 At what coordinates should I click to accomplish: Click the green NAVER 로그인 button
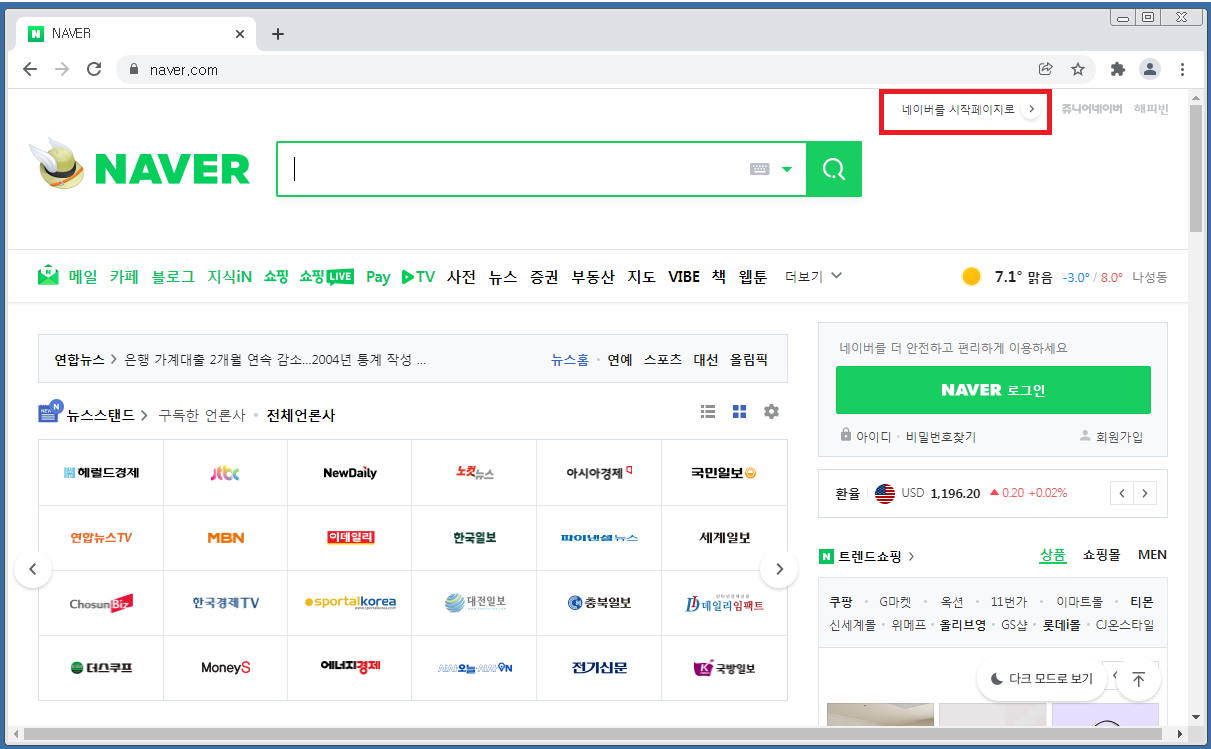click(x=993, y=390)
